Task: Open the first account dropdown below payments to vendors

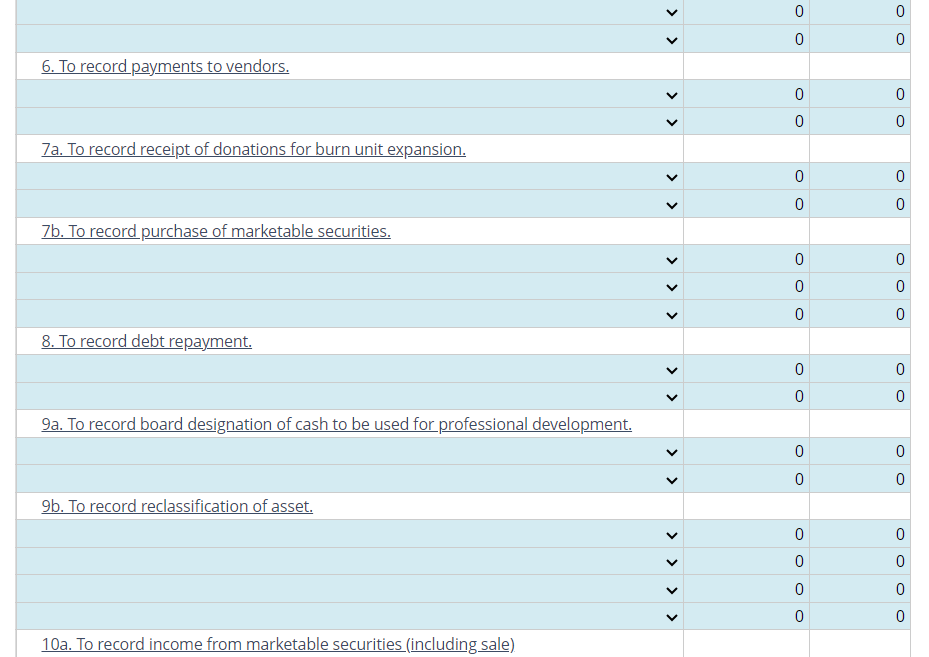Action: pos(670,94)
